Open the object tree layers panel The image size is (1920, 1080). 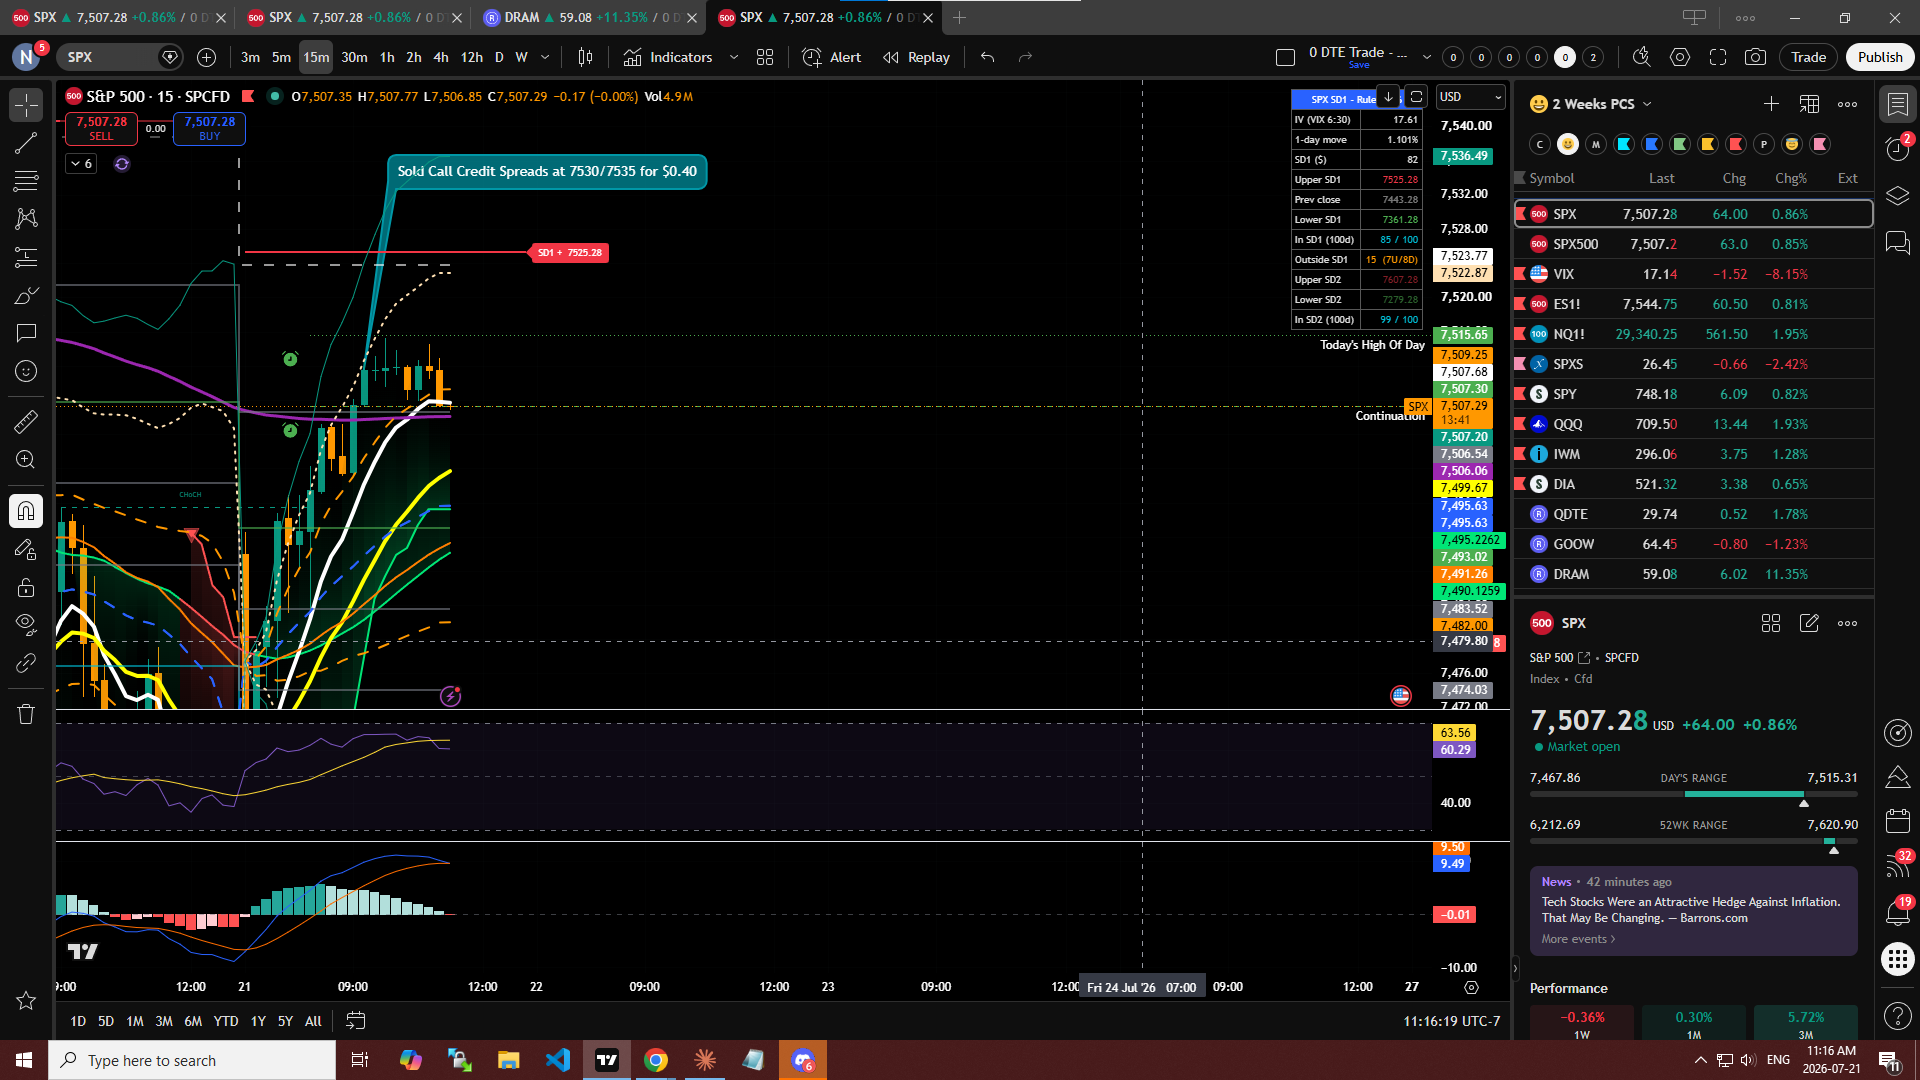1897,196
